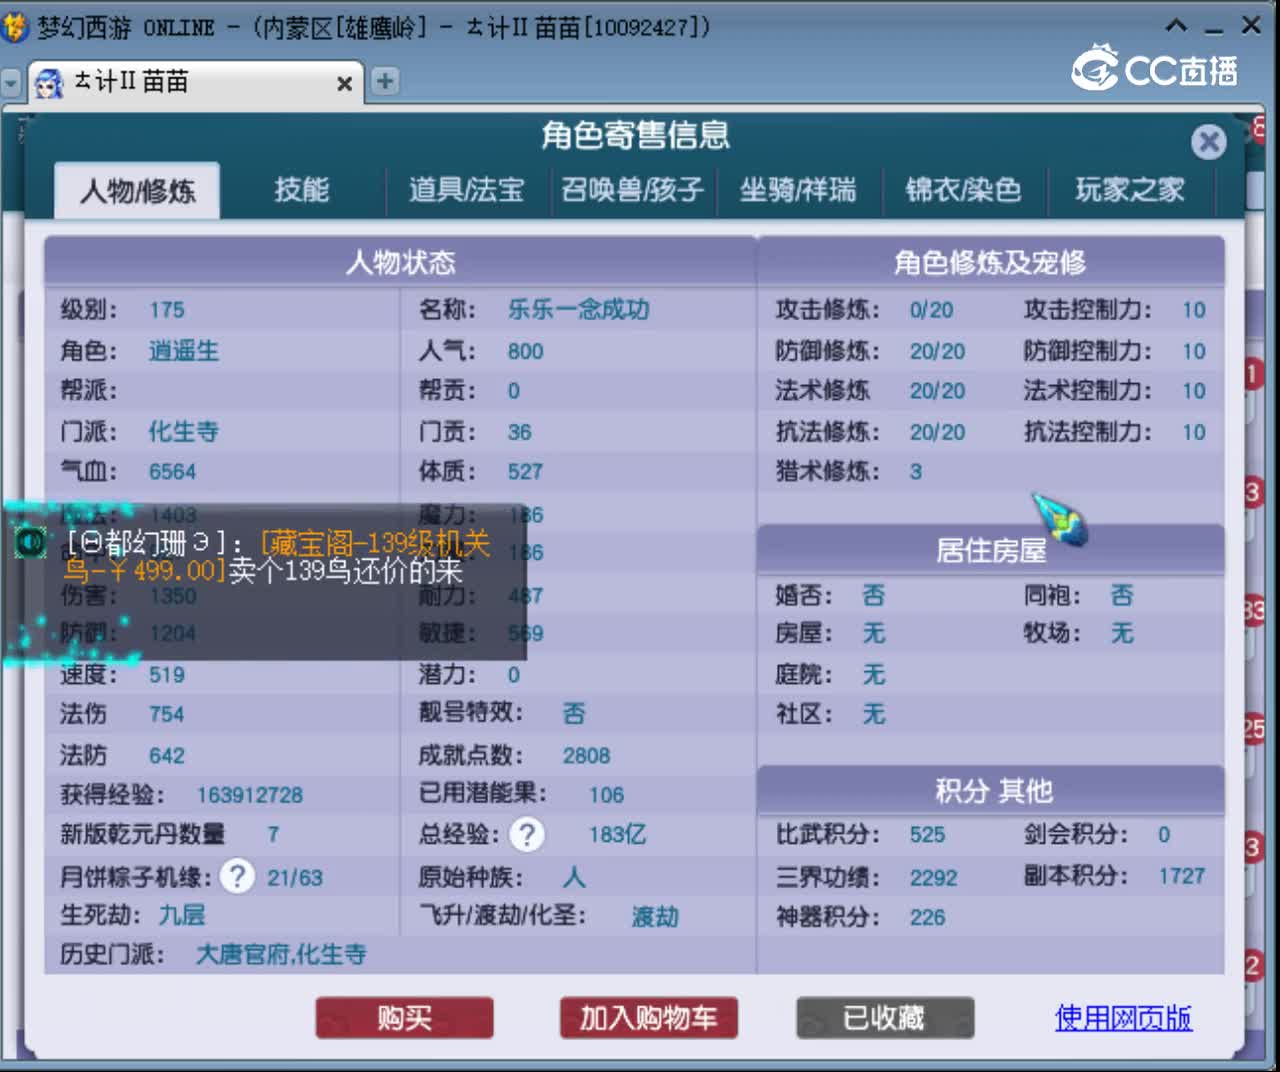Select the 锦衣/染色 tab
1280x1072 pixels.
coord(963,189)
